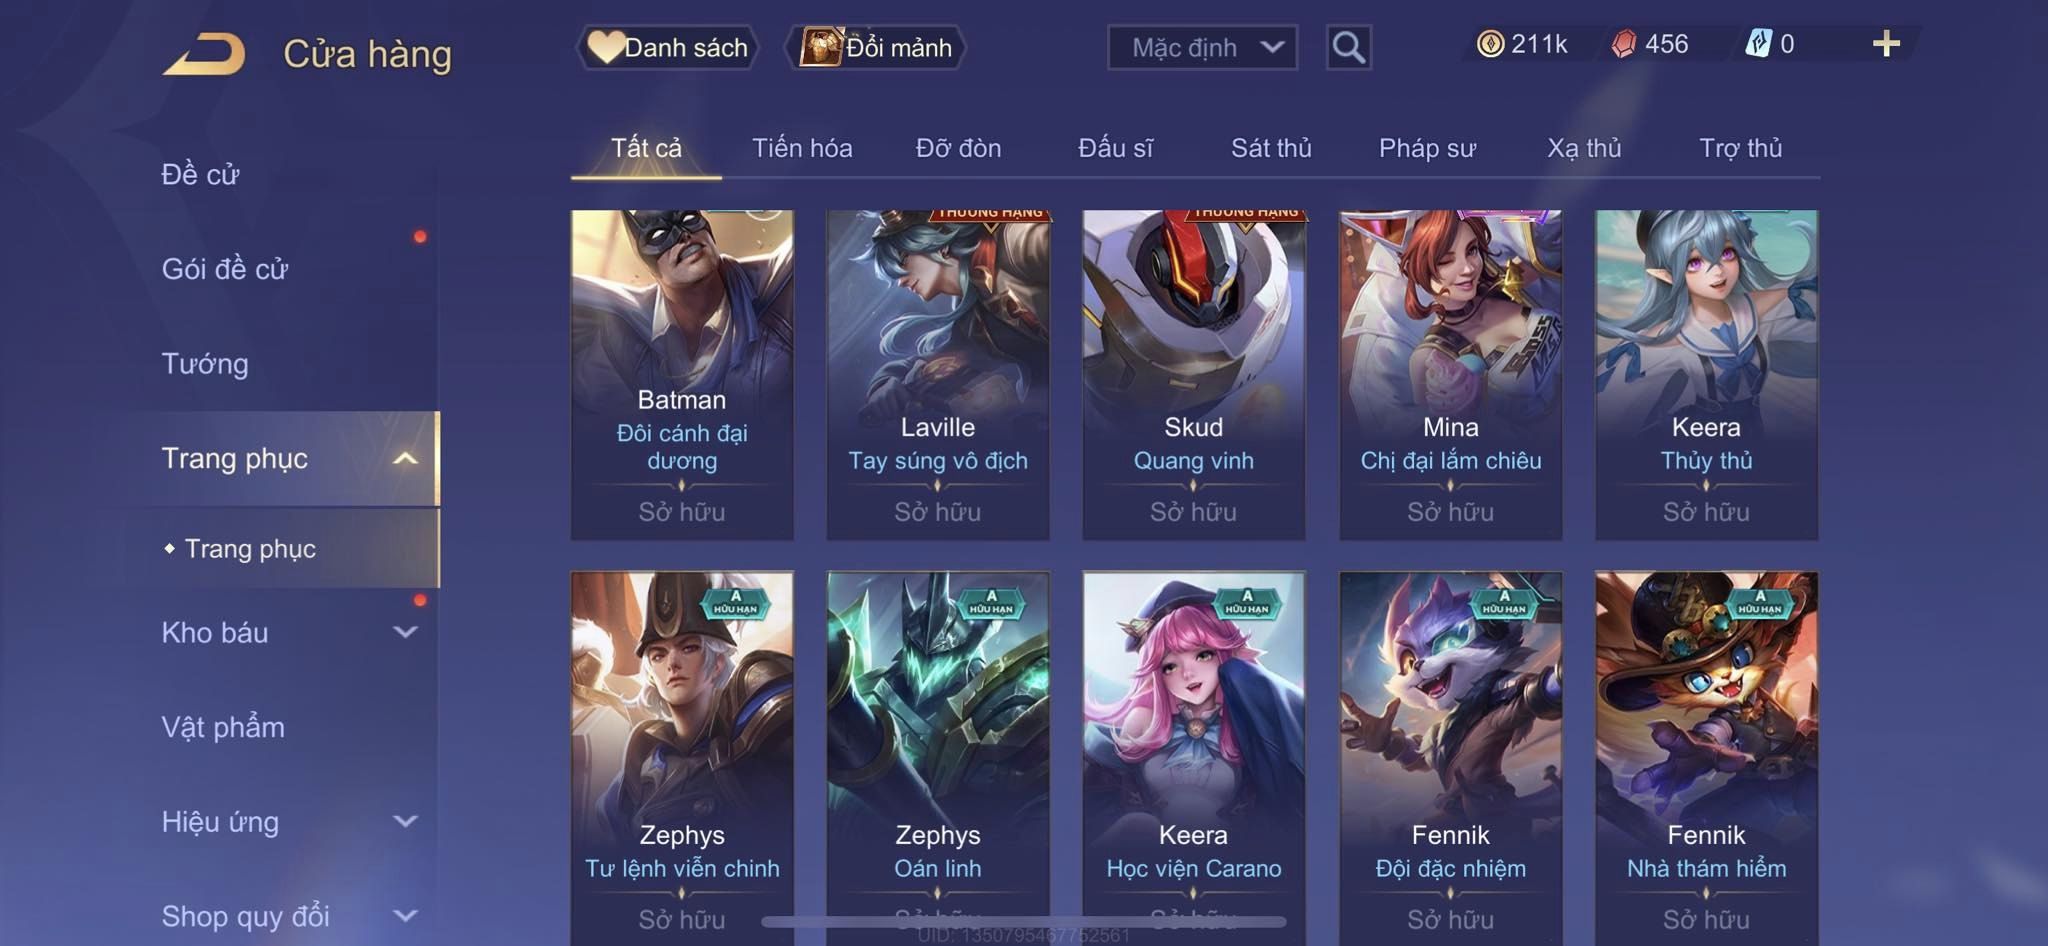The width and height of the screenshot is (2048, 946).
Task: Select the Batman Đôi cánh đại dương skin card
Action: coord(682,375)
